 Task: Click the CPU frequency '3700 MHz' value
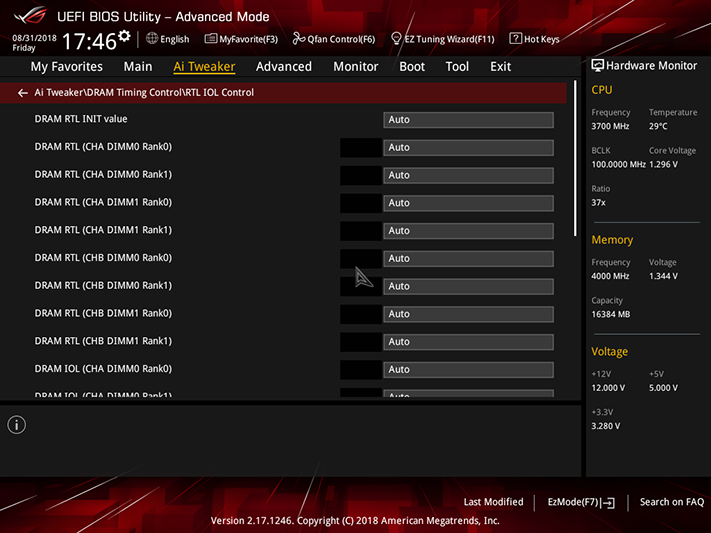click(610, 126)
